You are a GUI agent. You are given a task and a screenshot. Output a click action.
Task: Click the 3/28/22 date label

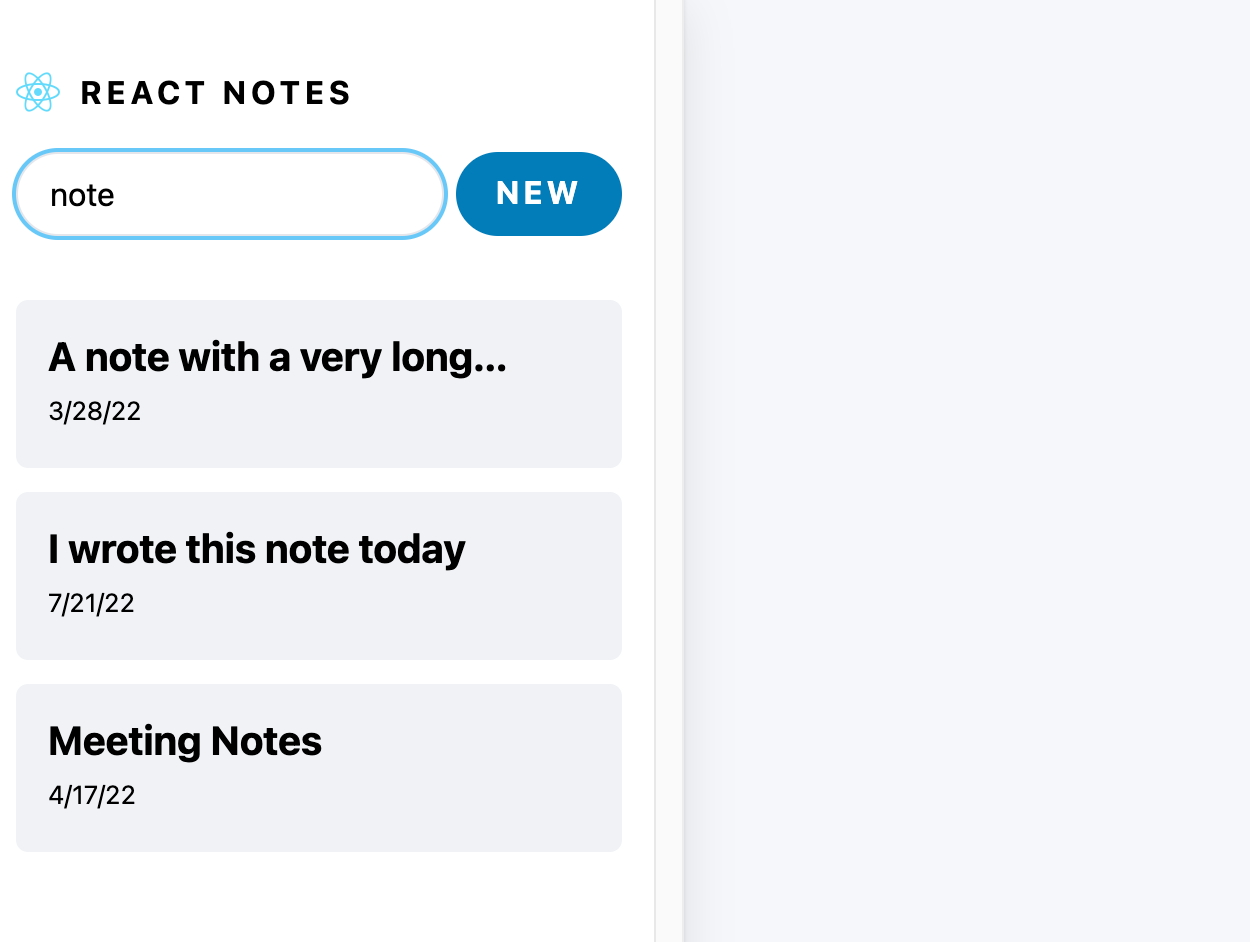[94, 411]
